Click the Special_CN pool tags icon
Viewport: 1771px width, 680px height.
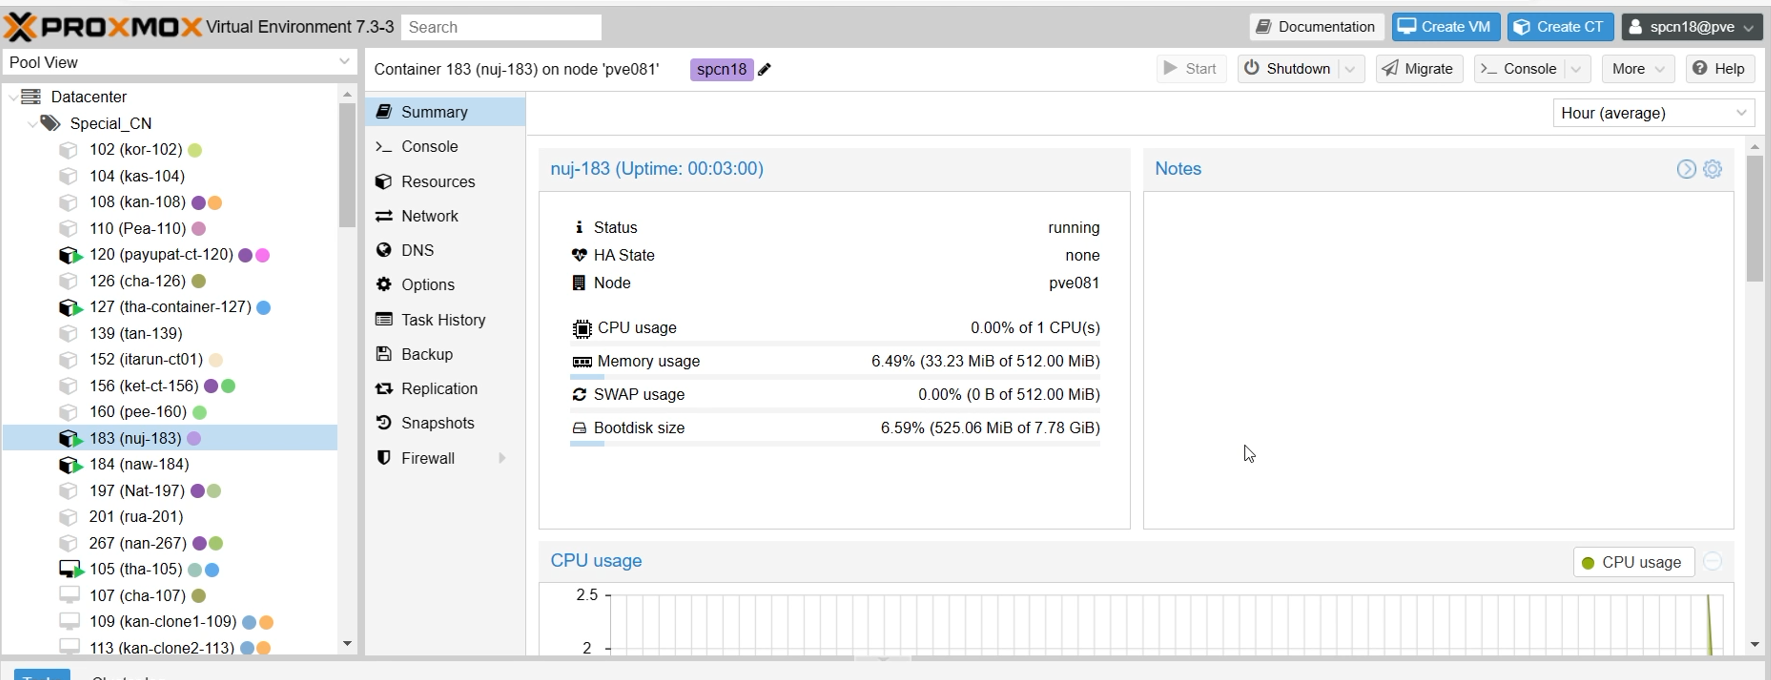click(x=50, y=123)
